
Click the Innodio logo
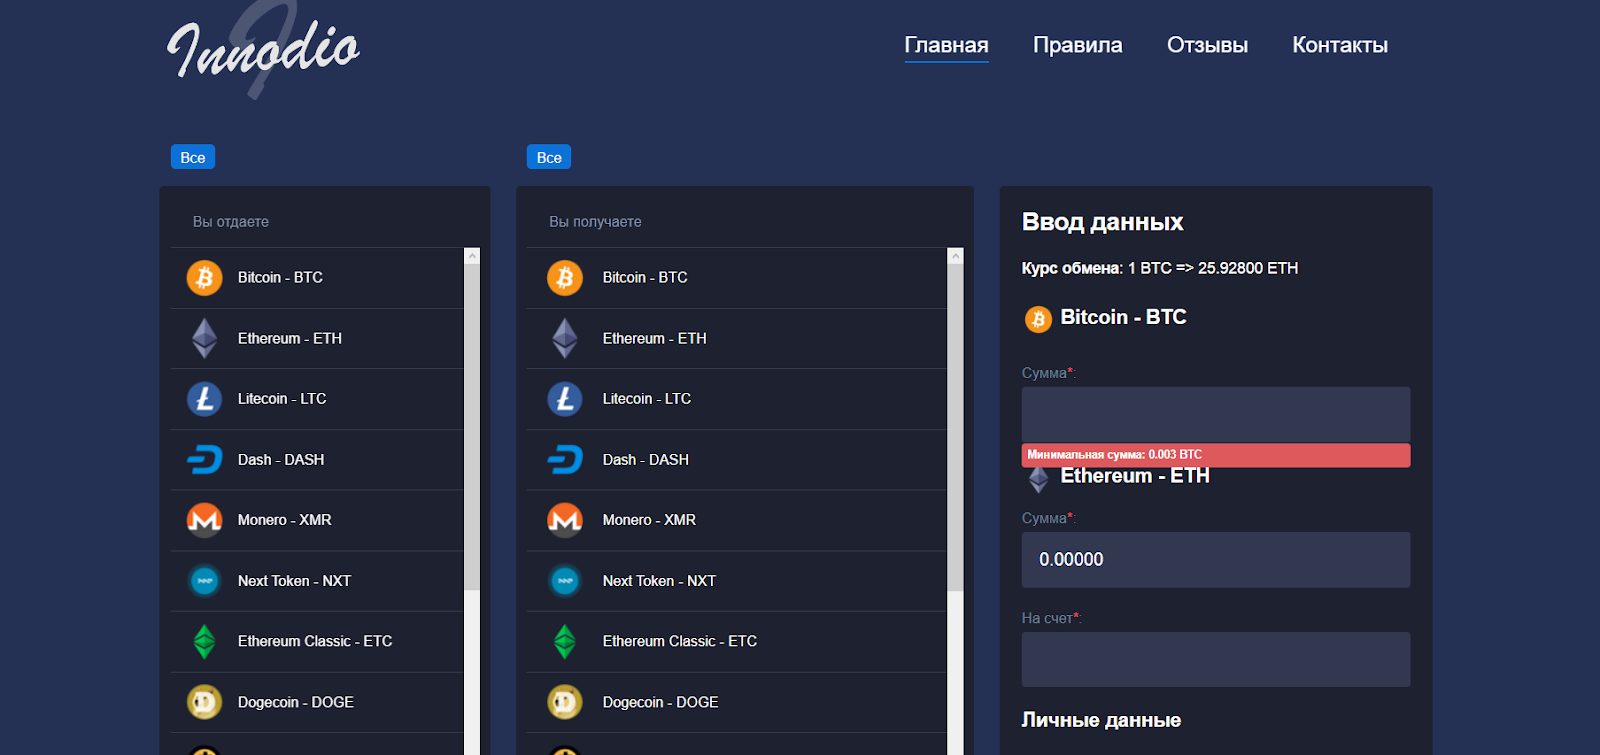263,48
